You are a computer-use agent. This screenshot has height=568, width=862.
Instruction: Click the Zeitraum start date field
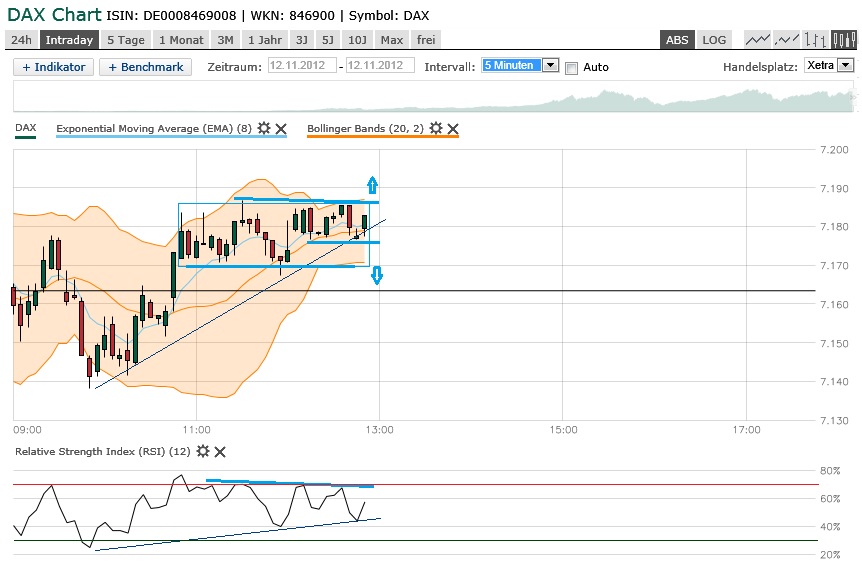302,65
